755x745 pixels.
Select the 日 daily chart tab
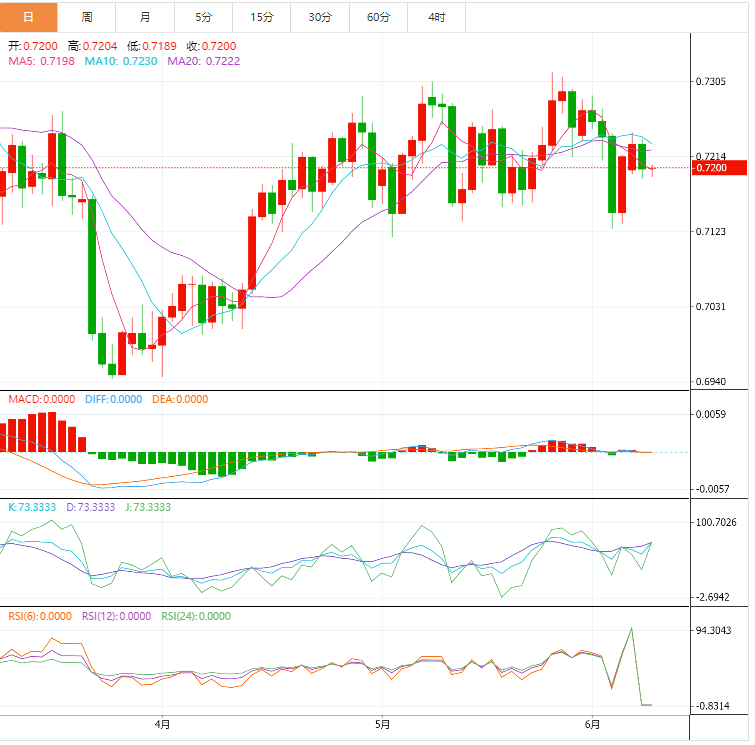28,17
